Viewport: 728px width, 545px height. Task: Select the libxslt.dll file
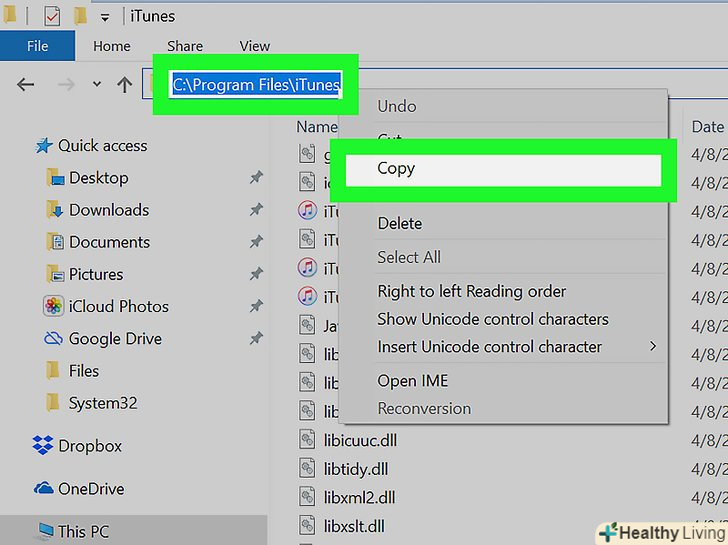pos(354,526)
